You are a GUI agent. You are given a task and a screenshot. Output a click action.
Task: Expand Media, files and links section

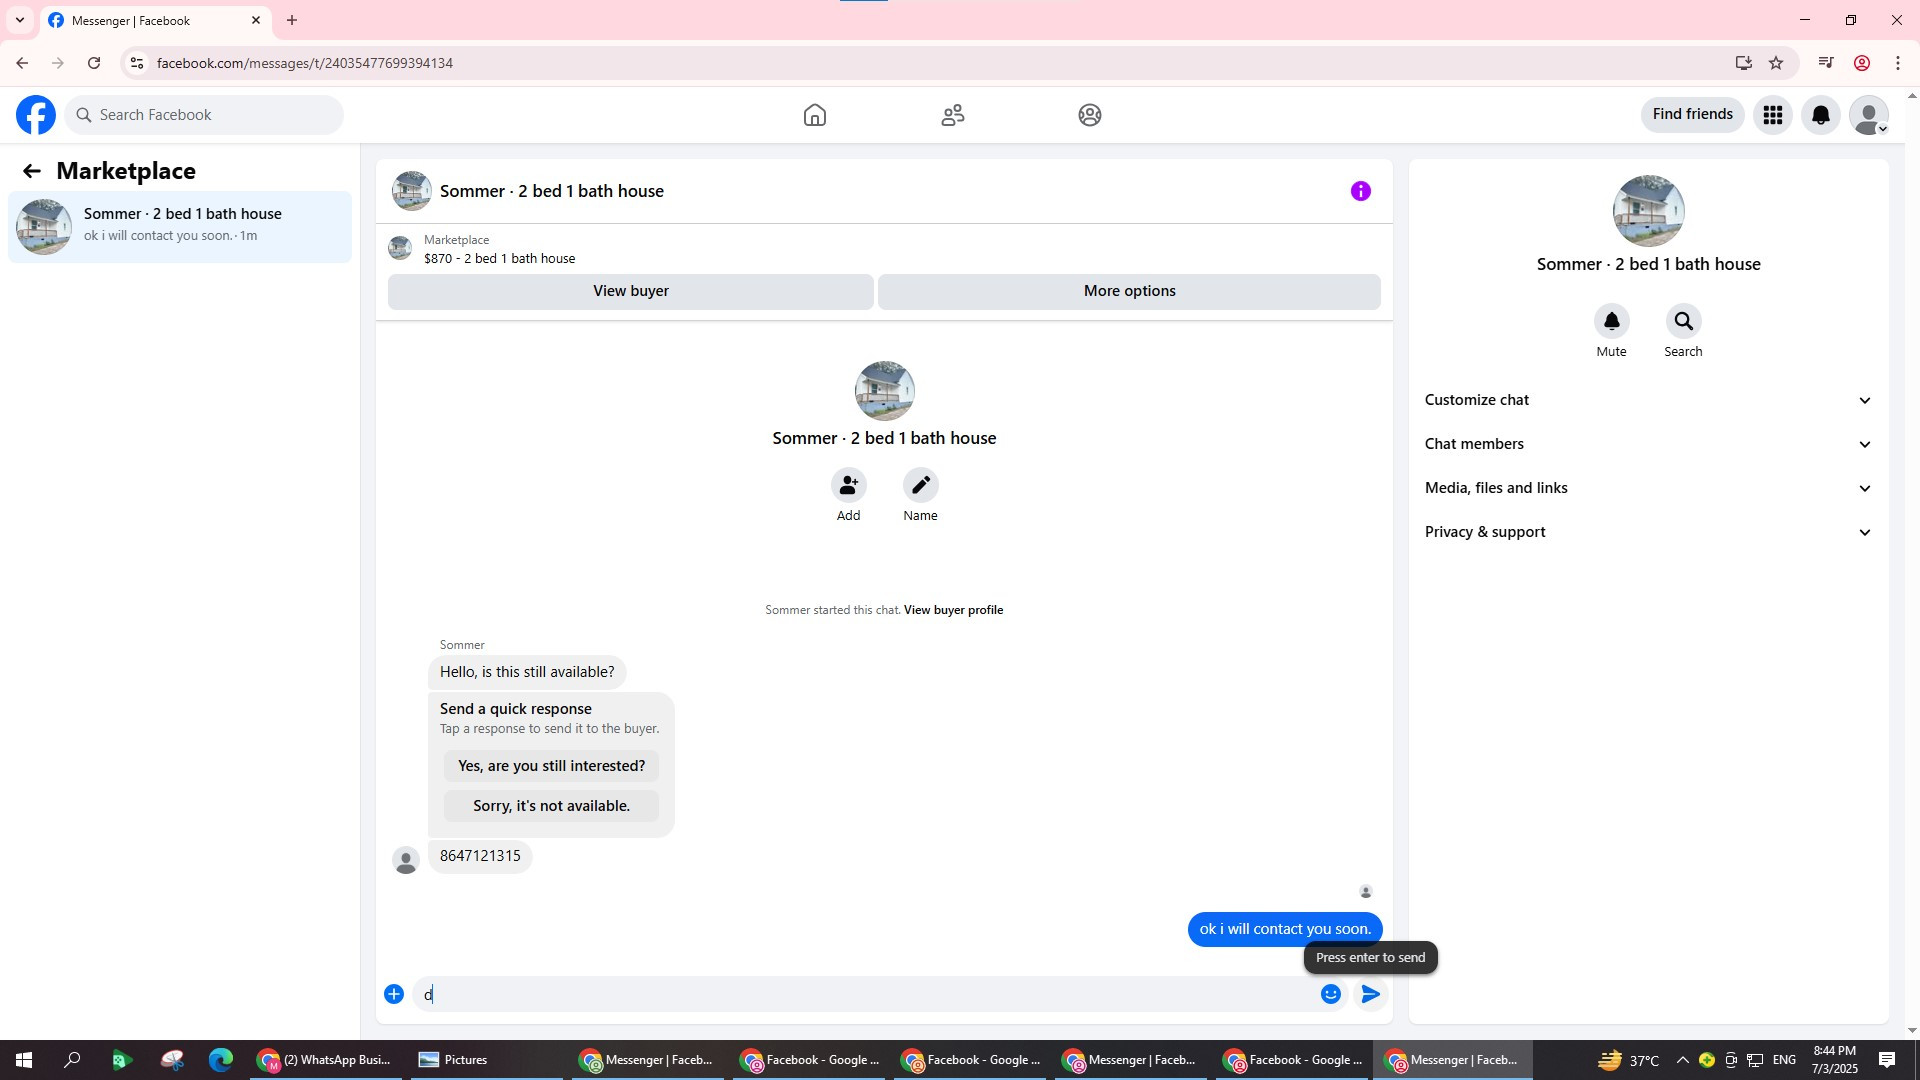click(x=1647, y=488)
